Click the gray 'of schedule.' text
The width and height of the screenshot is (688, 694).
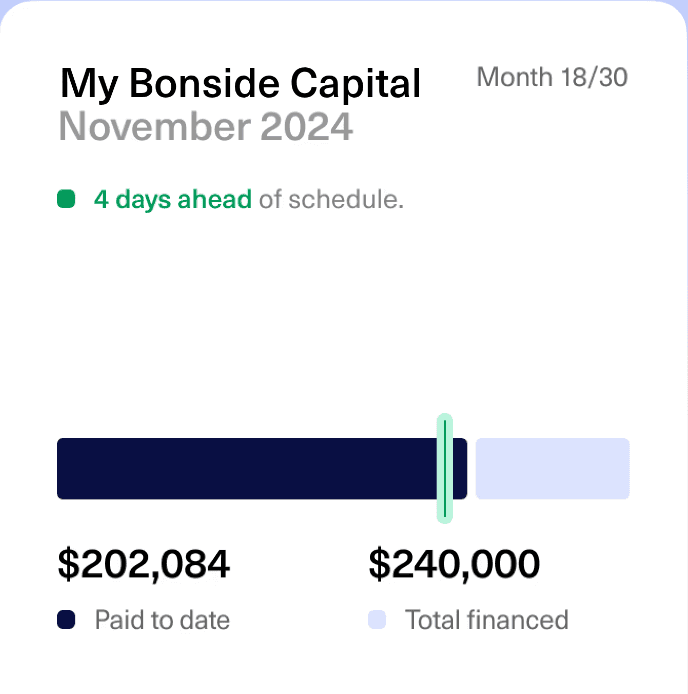[331, 199]
